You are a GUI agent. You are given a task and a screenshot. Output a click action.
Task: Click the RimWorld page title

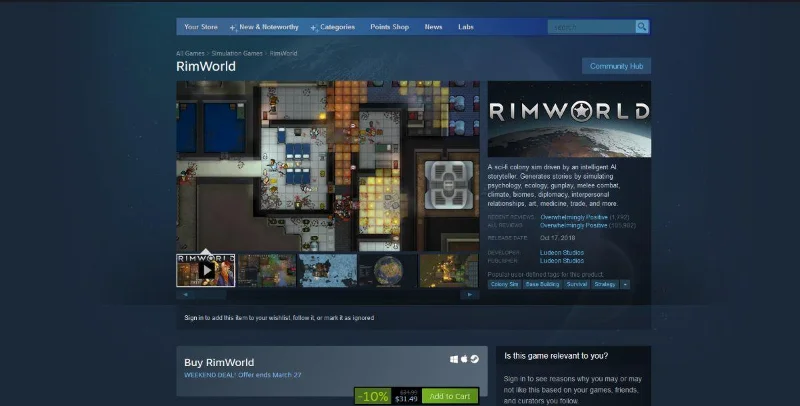tap(206, 66)
